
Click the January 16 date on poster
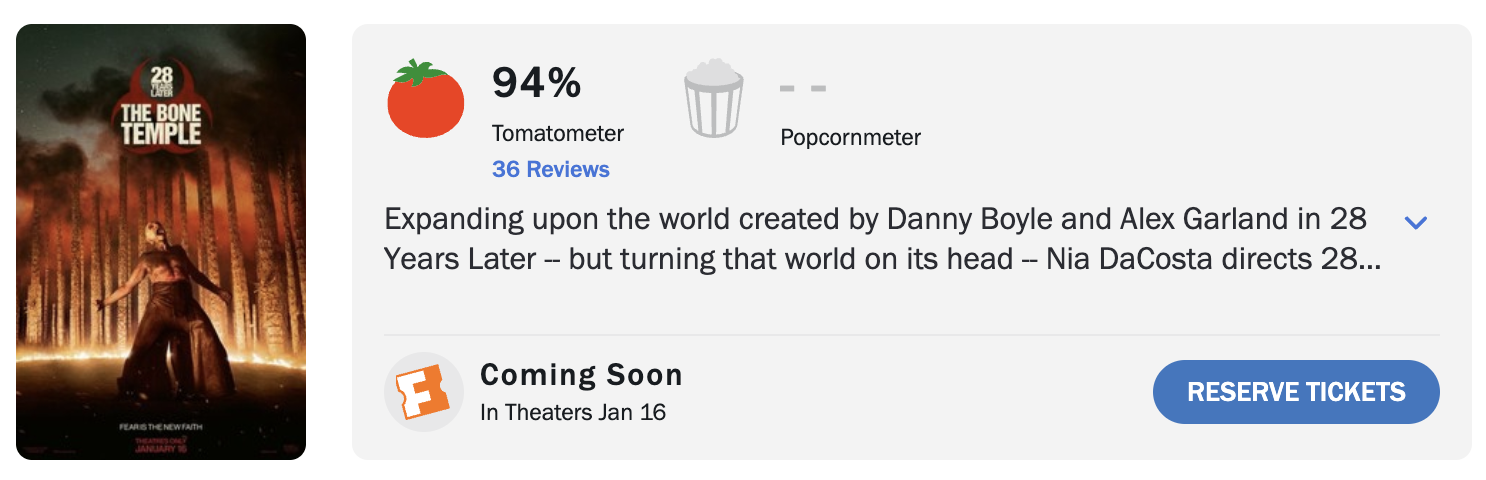161,449
